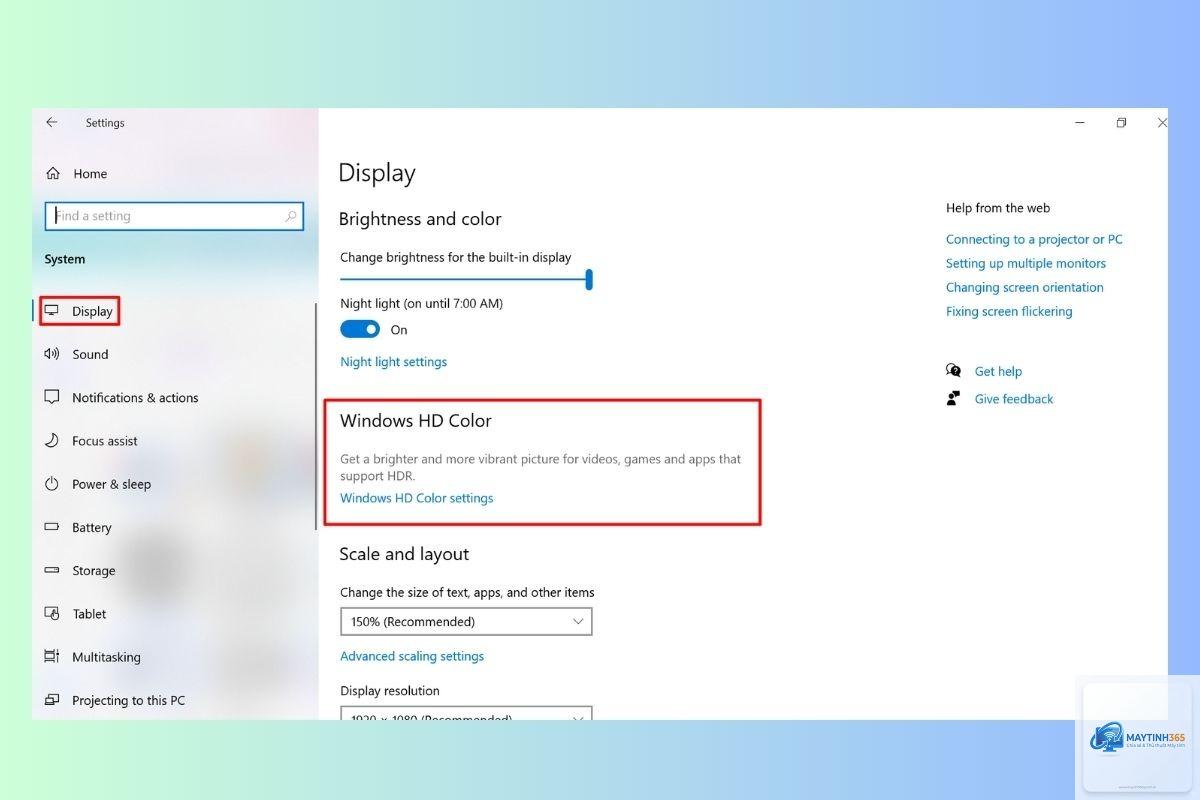
Task: Open Windows HD Color settings link
Action: coord(417,498)
